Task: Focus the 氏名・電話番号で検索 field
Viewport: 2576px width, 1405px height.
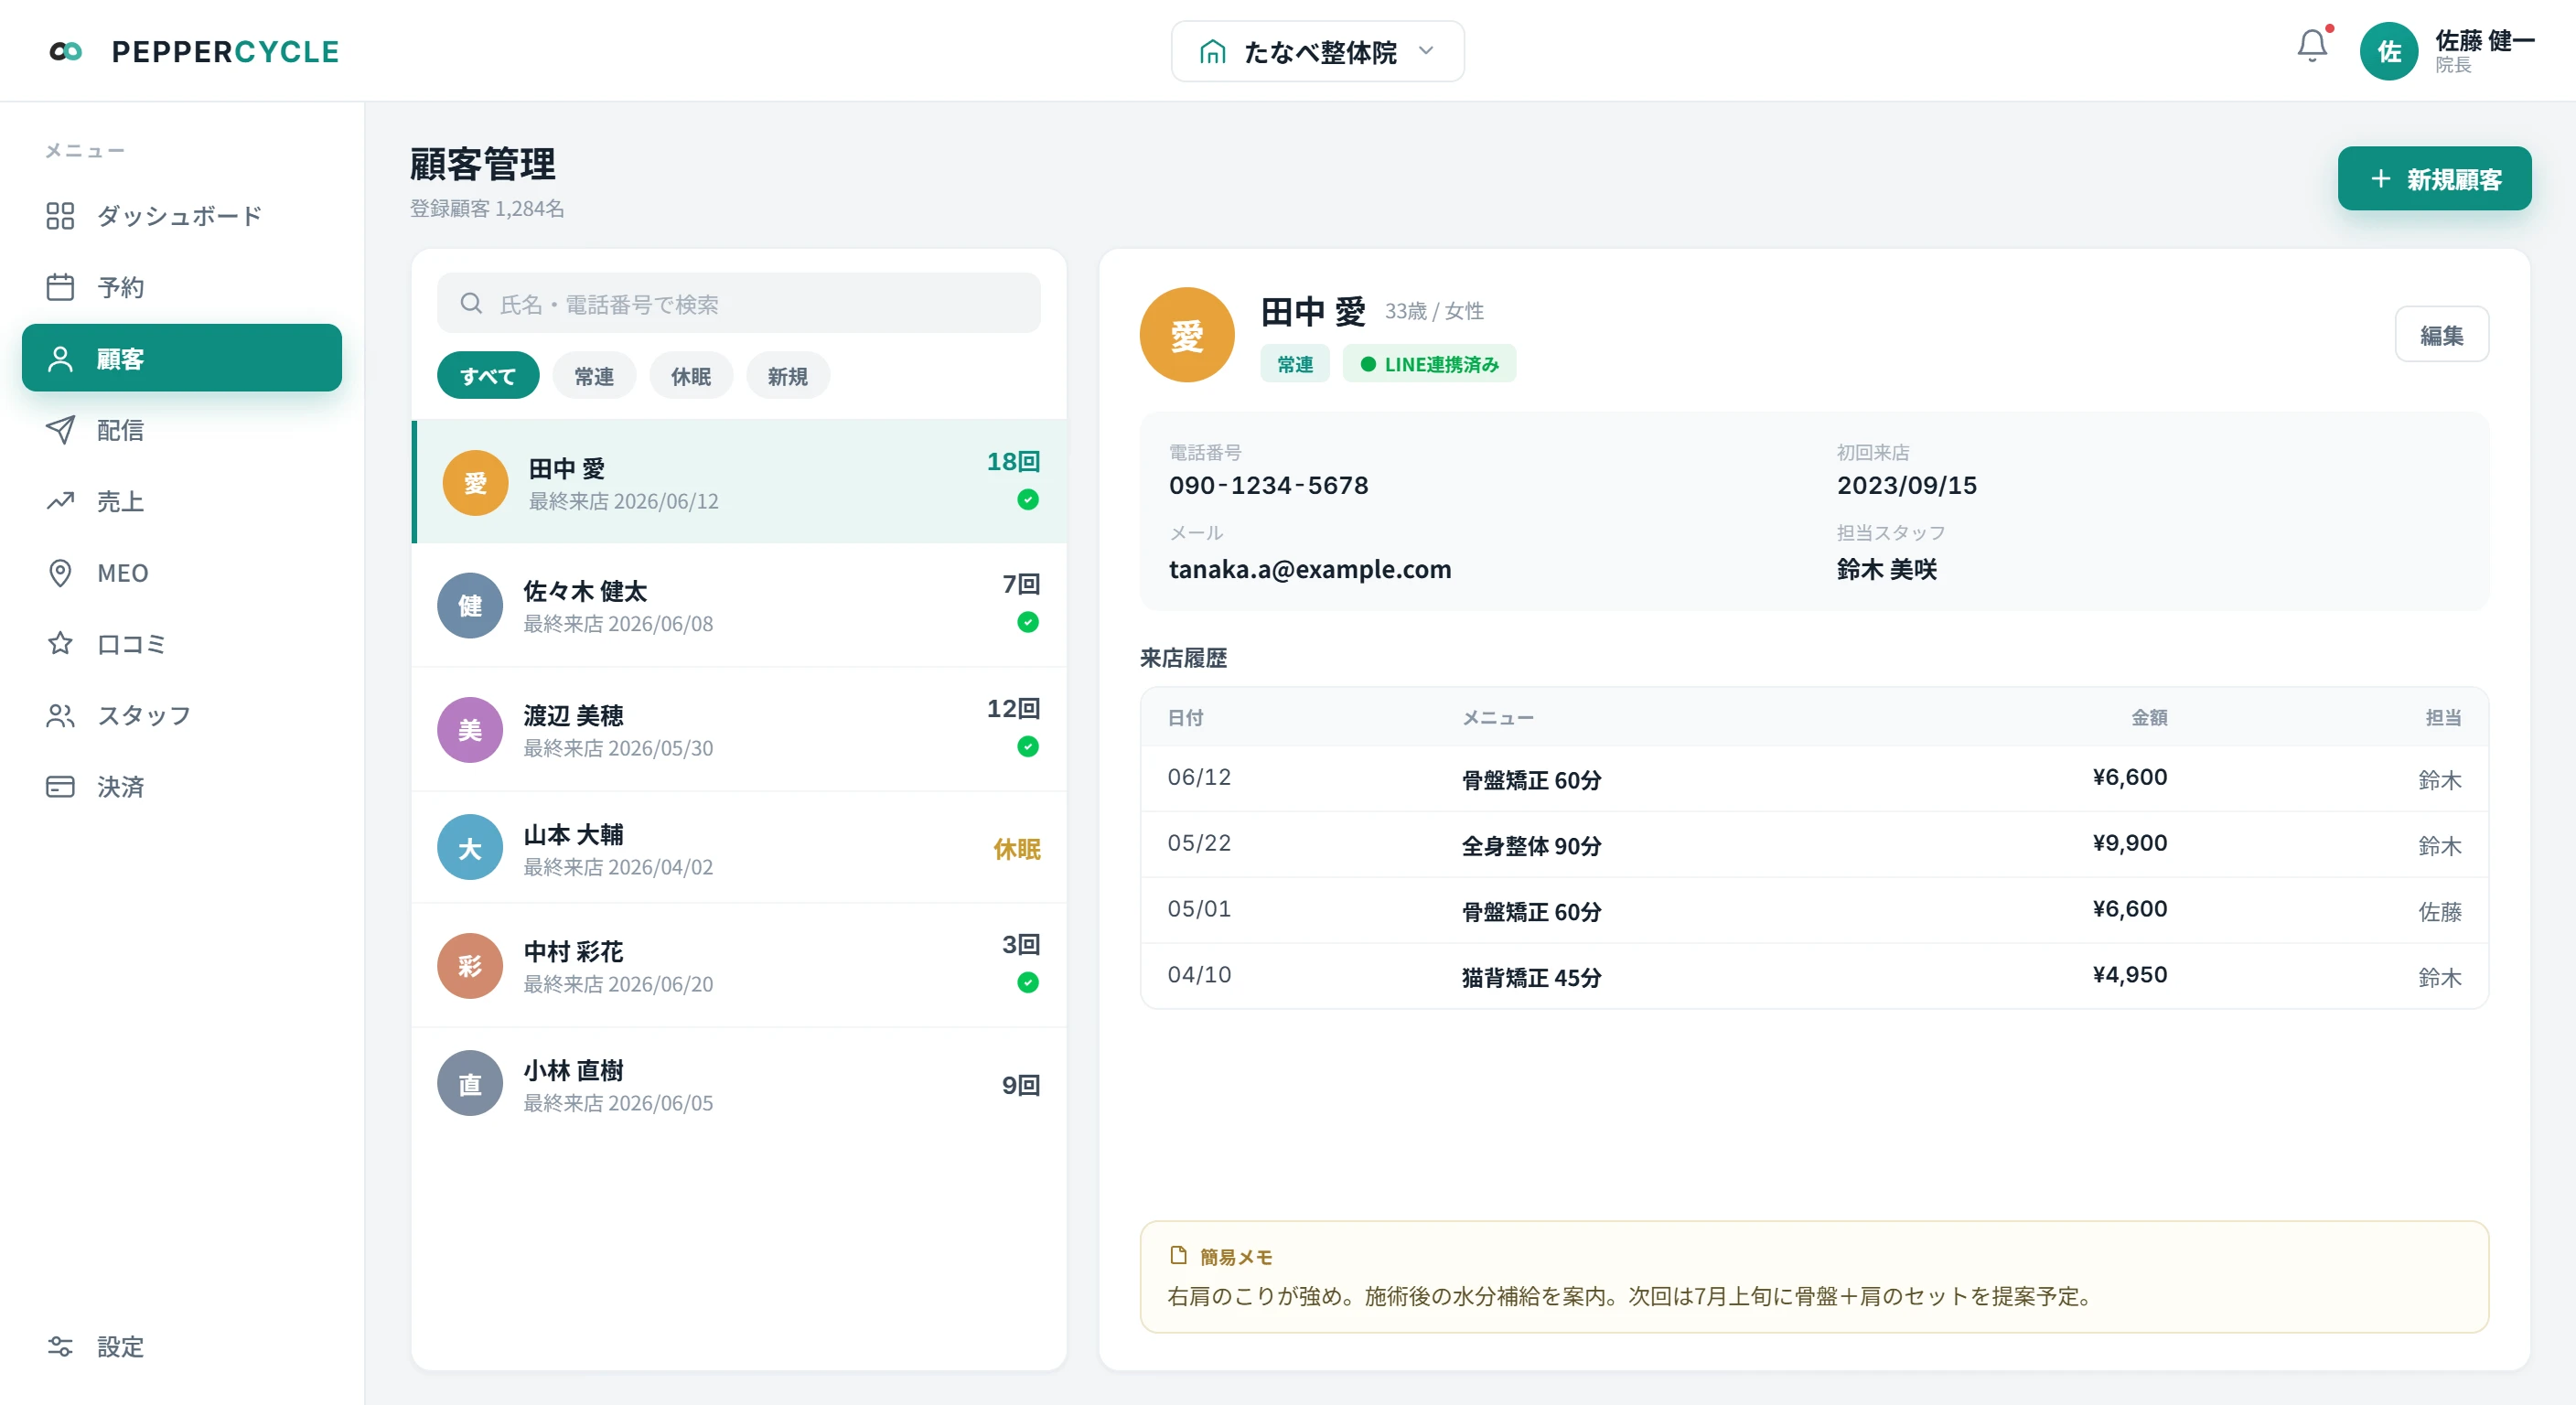Action: [739, 303]
